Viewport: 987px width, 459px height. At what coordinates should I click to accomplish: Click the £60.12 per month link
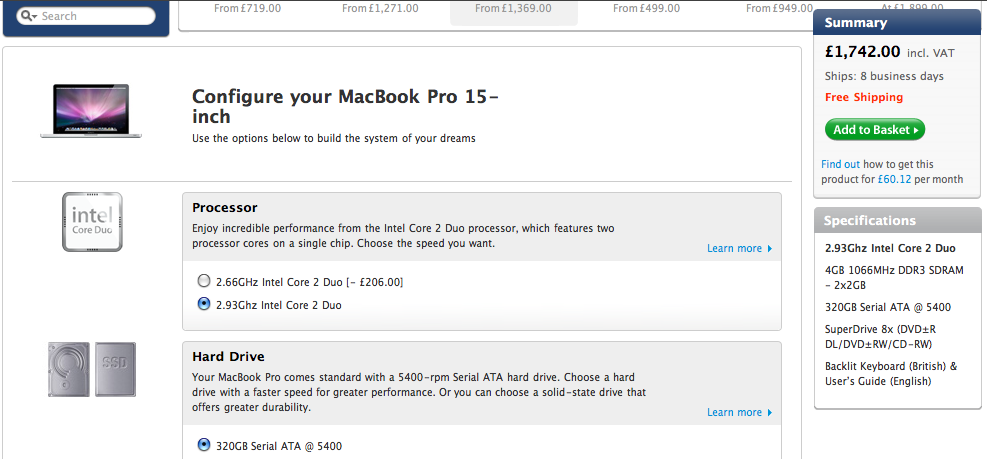[894, 179]
